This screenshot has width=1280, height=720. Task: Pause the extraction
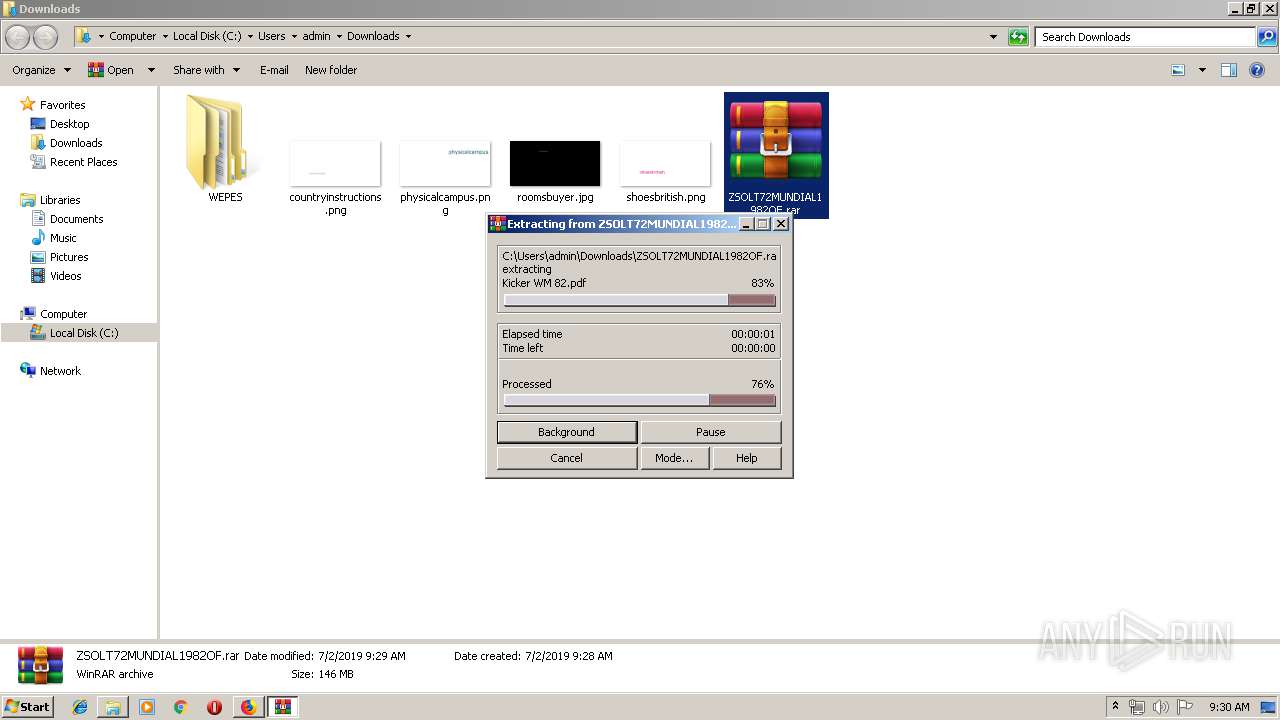[x=710, y=432]
